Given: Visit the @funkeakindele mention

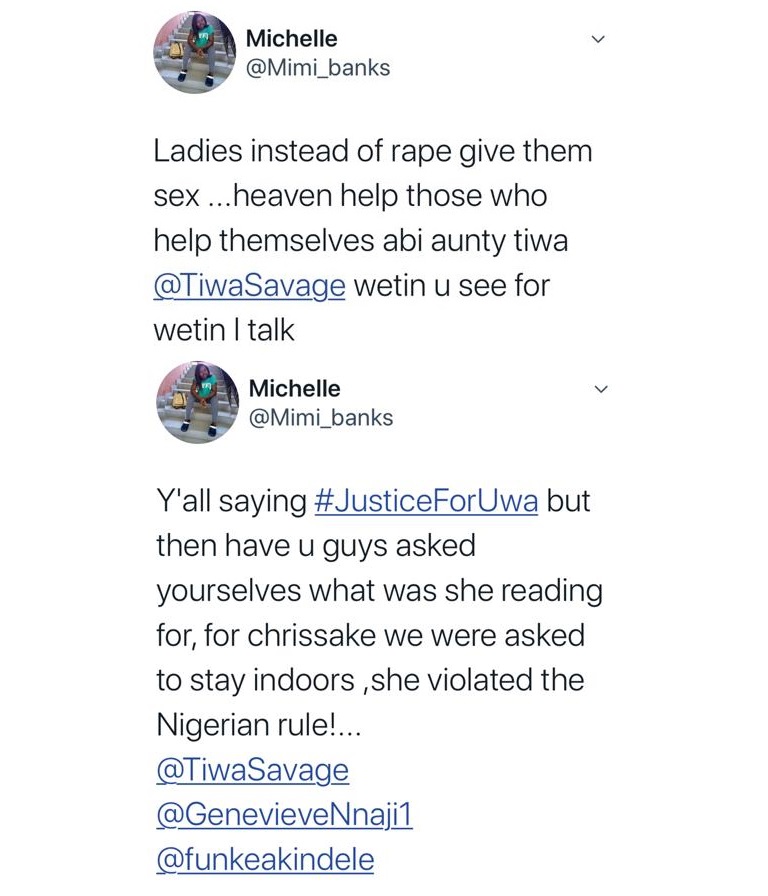Looking at the screenshot, I should pyautogui.click(x=265, y=860).
